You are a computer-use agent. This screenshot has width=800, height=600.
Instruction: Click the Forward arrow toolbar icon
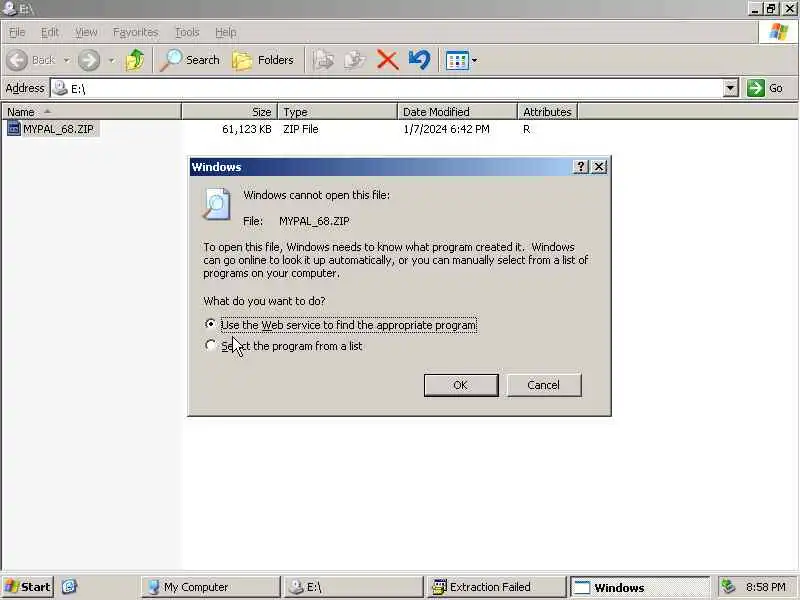pyautogui.click(x=89, y=60)
